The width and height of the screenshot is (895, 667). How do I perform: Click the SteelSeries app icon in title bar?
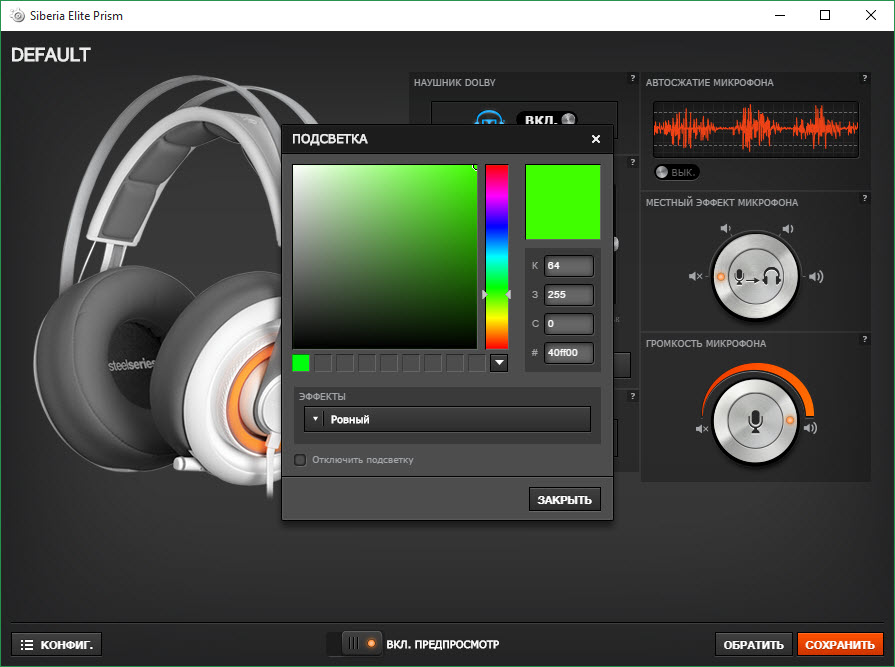point(17,15)
